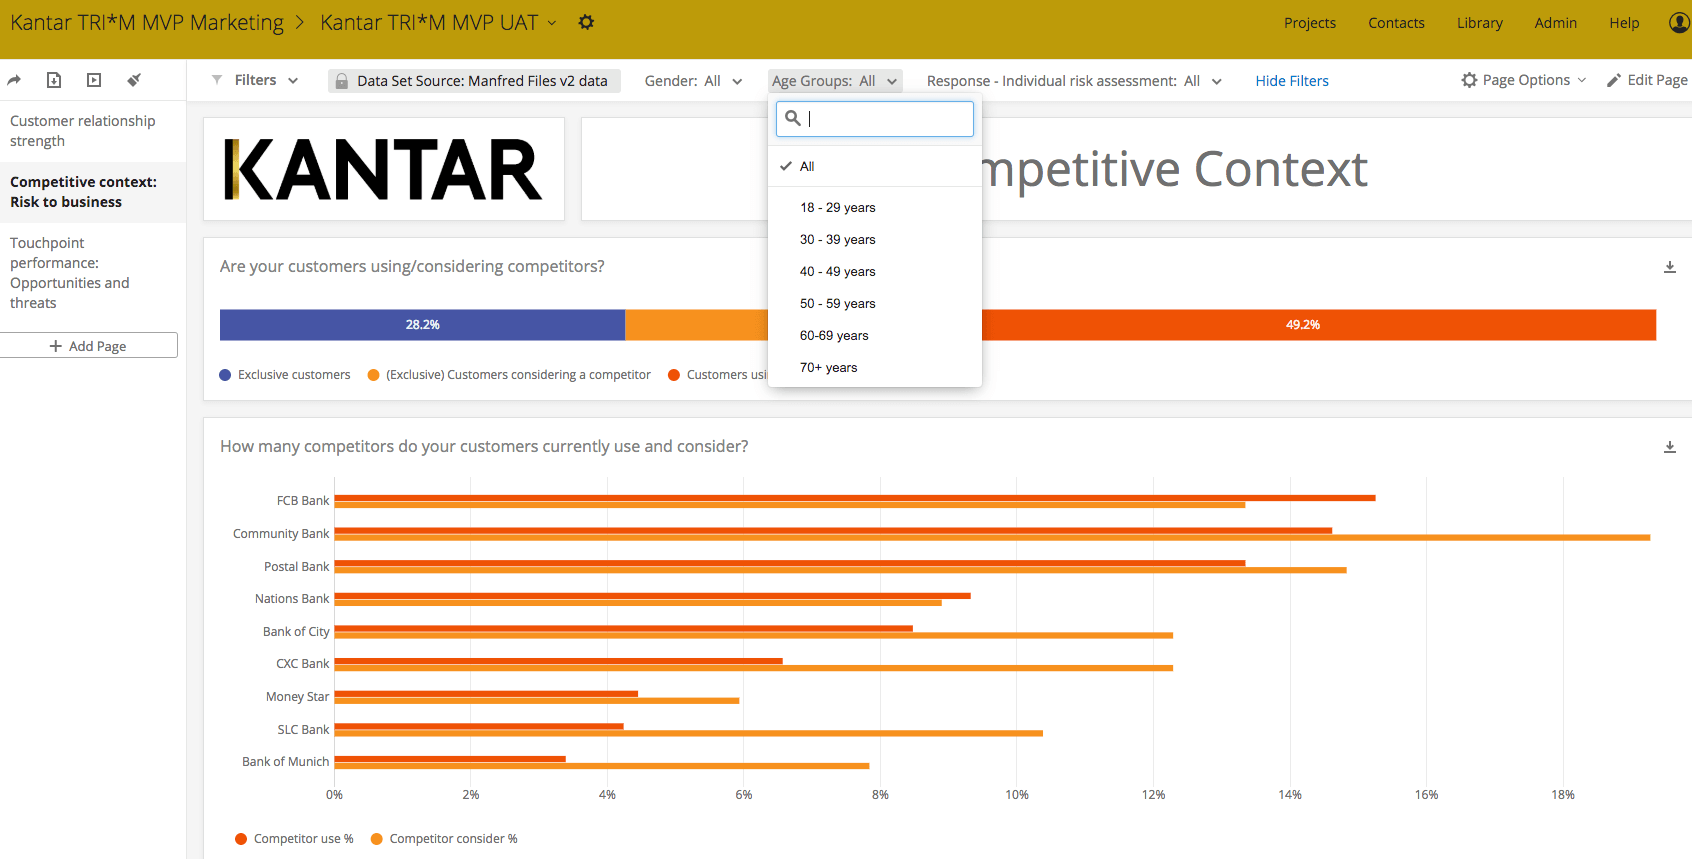
Task: Click the Hide Filters link
Action: coord(1292,81)
